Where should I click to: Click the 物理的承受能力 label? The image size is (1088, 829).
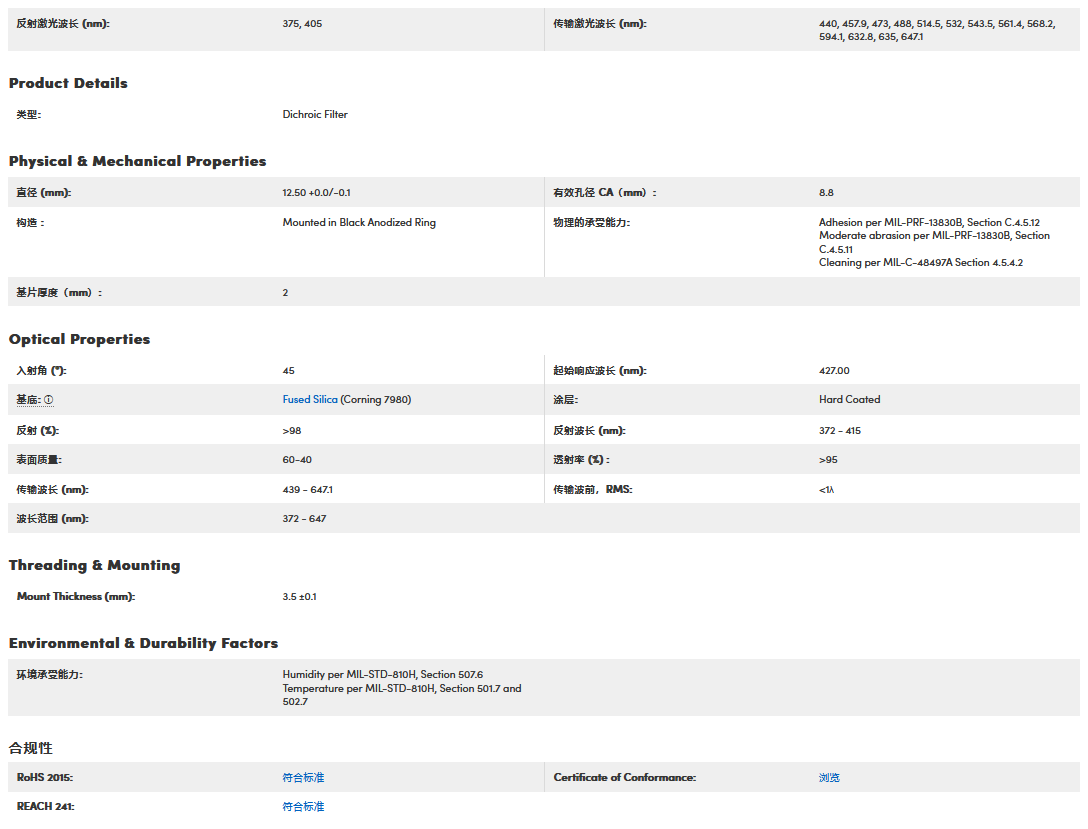tap(591, 223)
